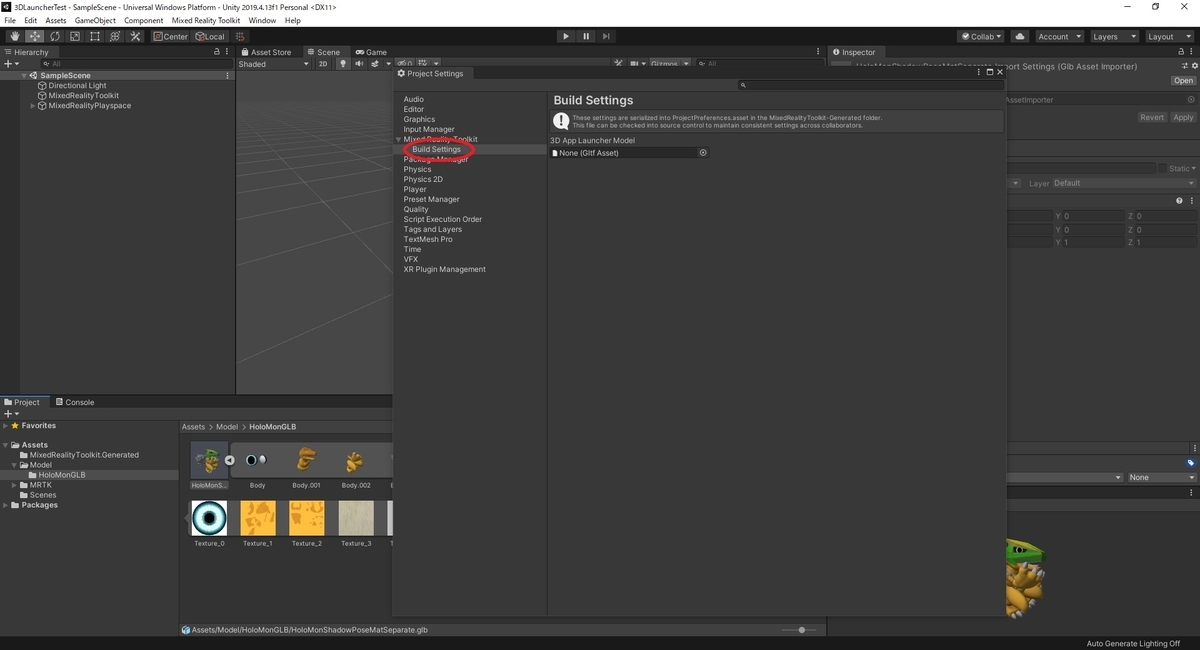Screen dimensions: 1200x650
Task: Start Play mode
Action: [566, 36]
